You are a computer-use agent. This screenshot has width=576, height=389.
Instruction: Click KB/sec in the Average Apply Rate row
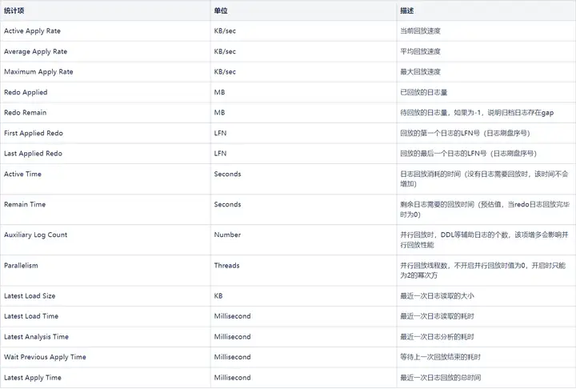click(225, 52)
